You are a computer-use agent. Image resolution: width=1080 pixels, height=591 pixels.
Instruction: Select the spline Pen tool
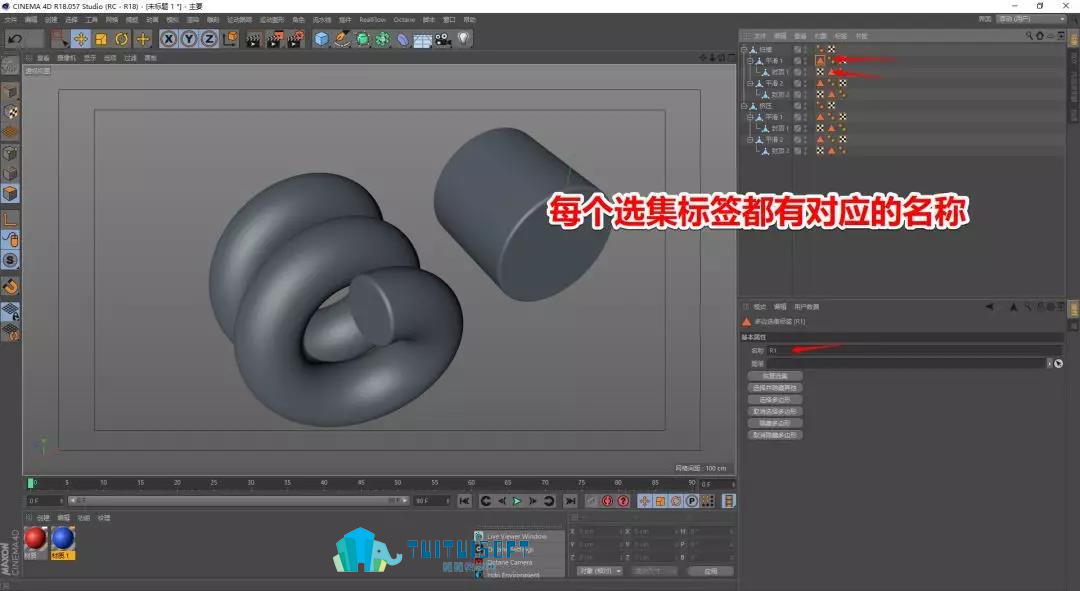(x=342, y=39)
